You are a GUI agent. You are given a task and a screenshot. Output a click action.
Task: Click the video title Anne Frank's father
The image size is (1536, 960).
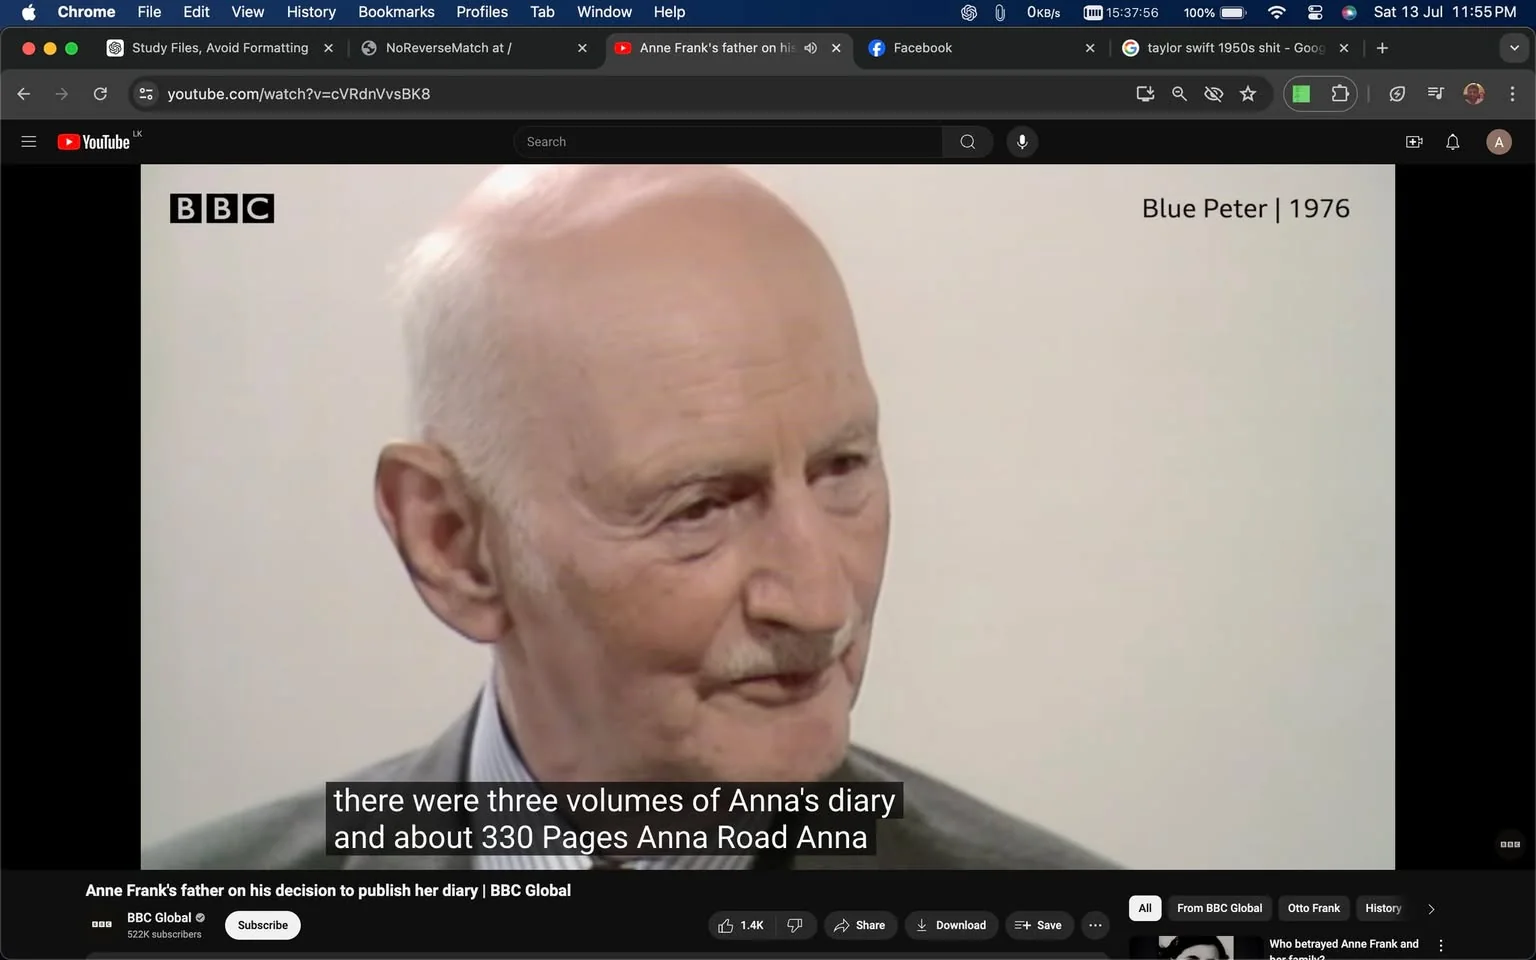click(328, 890)
